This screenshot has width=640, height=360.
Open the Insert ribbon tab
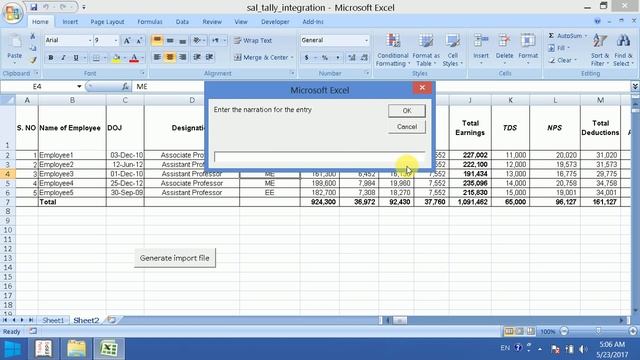70,22
